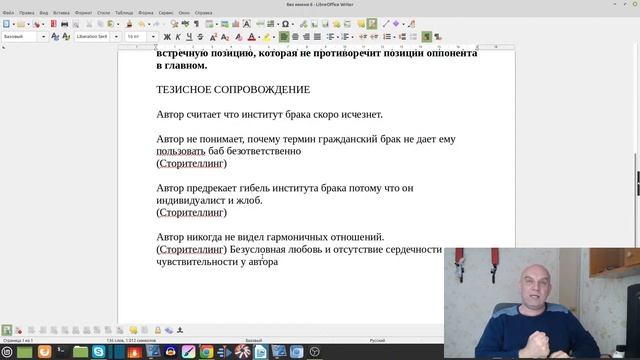The height and width of the screenshot is (360, 640).
Task: Click the ordered numbered list icon
Action: tap(345, 37)
